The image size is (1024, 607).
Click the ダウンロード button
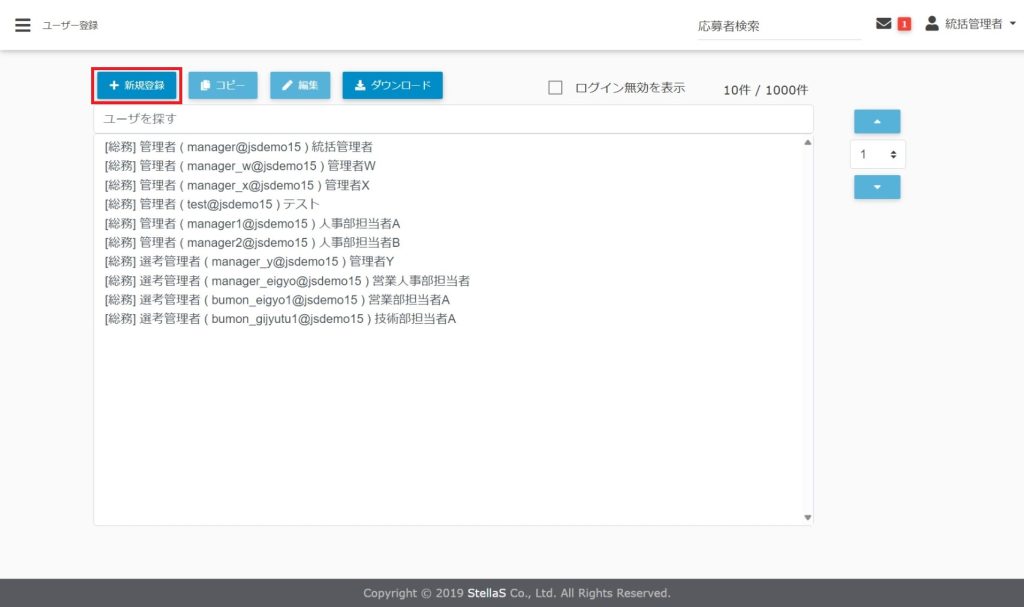tap(392, 86)
